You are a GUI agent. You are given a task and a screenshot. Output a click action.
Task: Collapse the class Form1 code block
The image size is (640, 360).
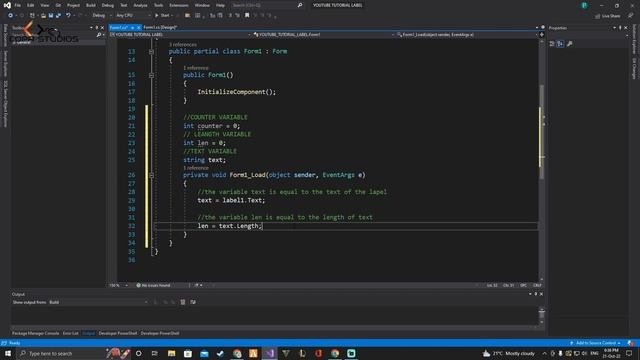point(151,51)
